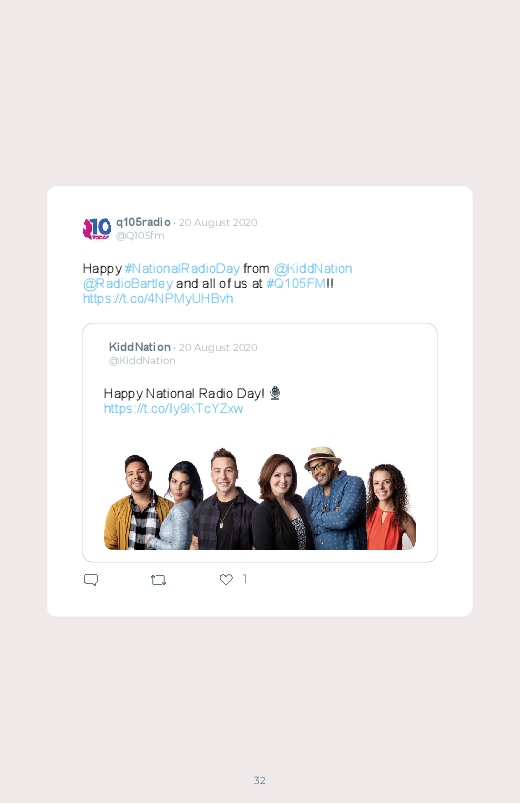
Task: Open the @KiddNation mention in tweet text
Action: click(x=313, y=268)
